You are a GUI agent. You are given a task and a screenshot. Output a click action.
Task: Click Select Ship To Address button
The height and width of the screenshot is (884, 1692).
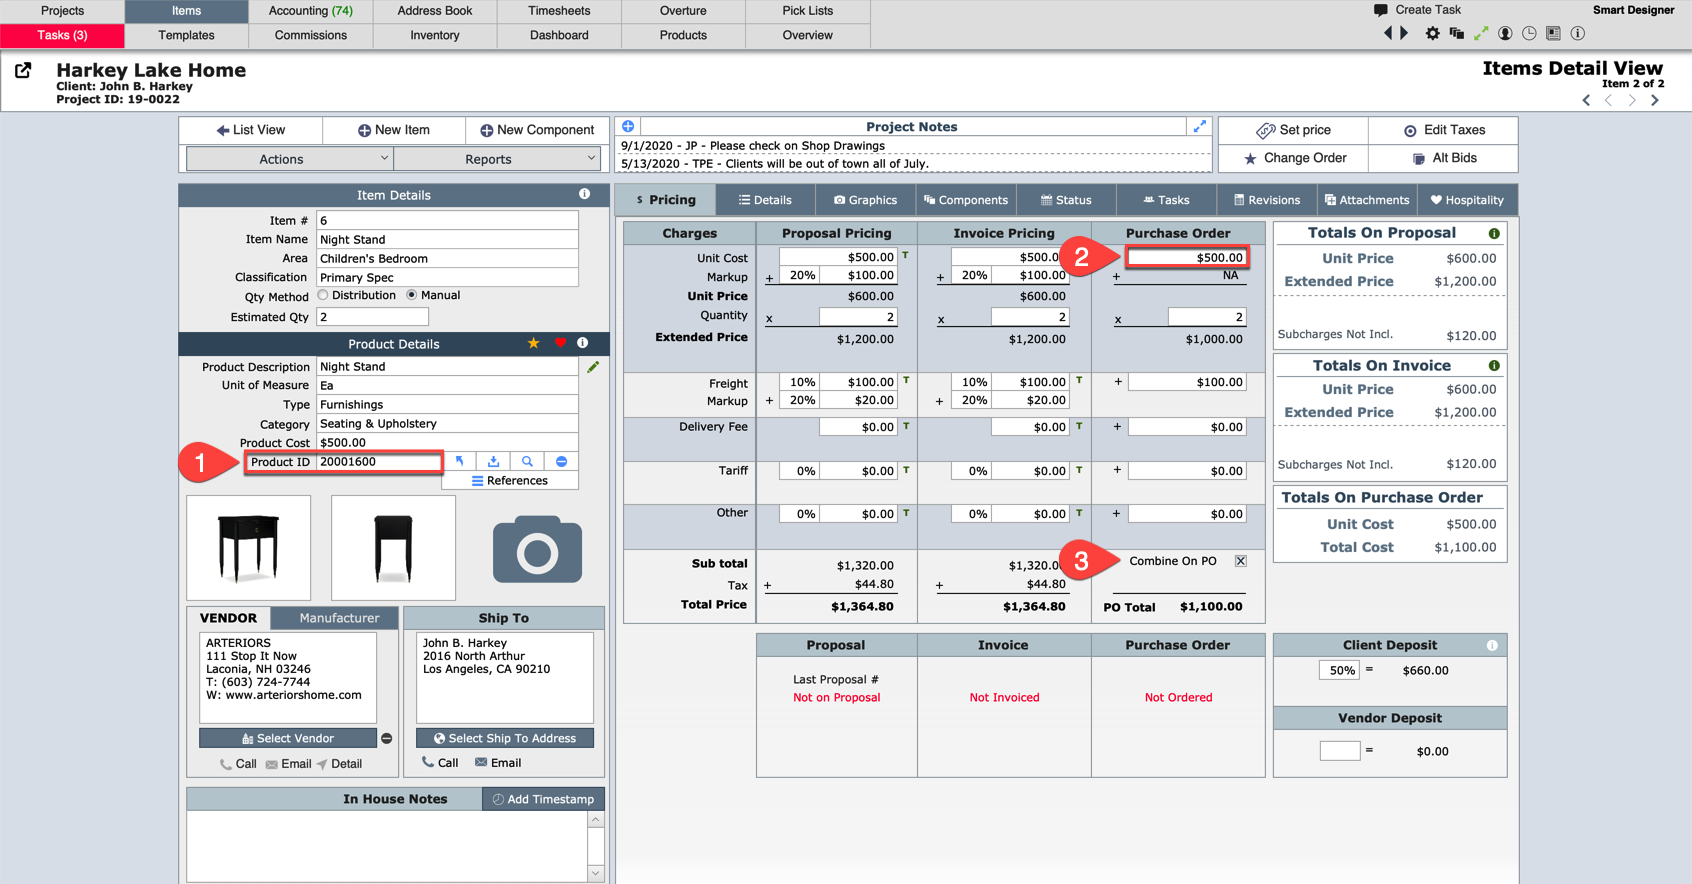[505, 738]
